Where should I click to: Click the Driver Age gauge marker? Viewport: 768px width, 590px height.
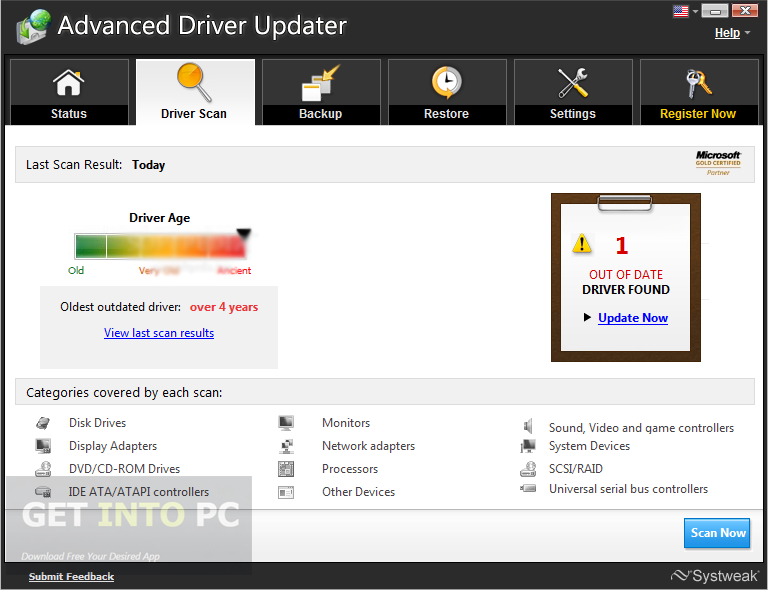click(x=243, y=233)
